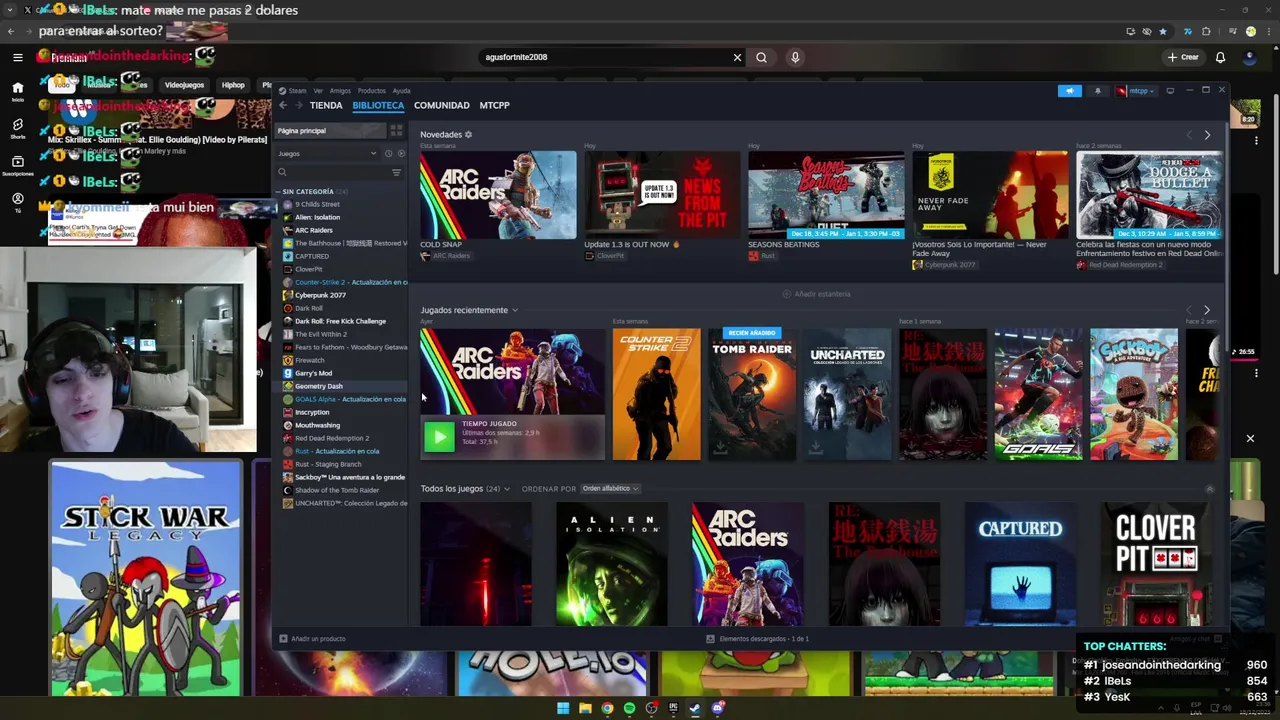Screen dimensions: 1280x720
Task: Open Cyberpunk 2077 tag under Never Fade Away
Action: 944,265
